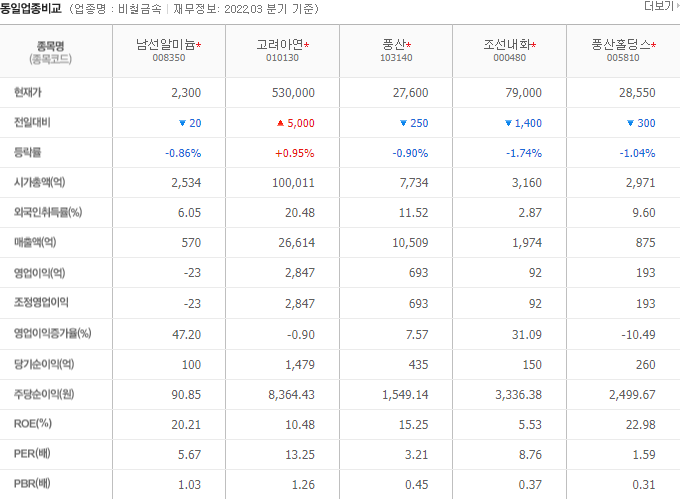Click the PER(배) row label
Screen dimensions: 680x500
coord(32,454)
